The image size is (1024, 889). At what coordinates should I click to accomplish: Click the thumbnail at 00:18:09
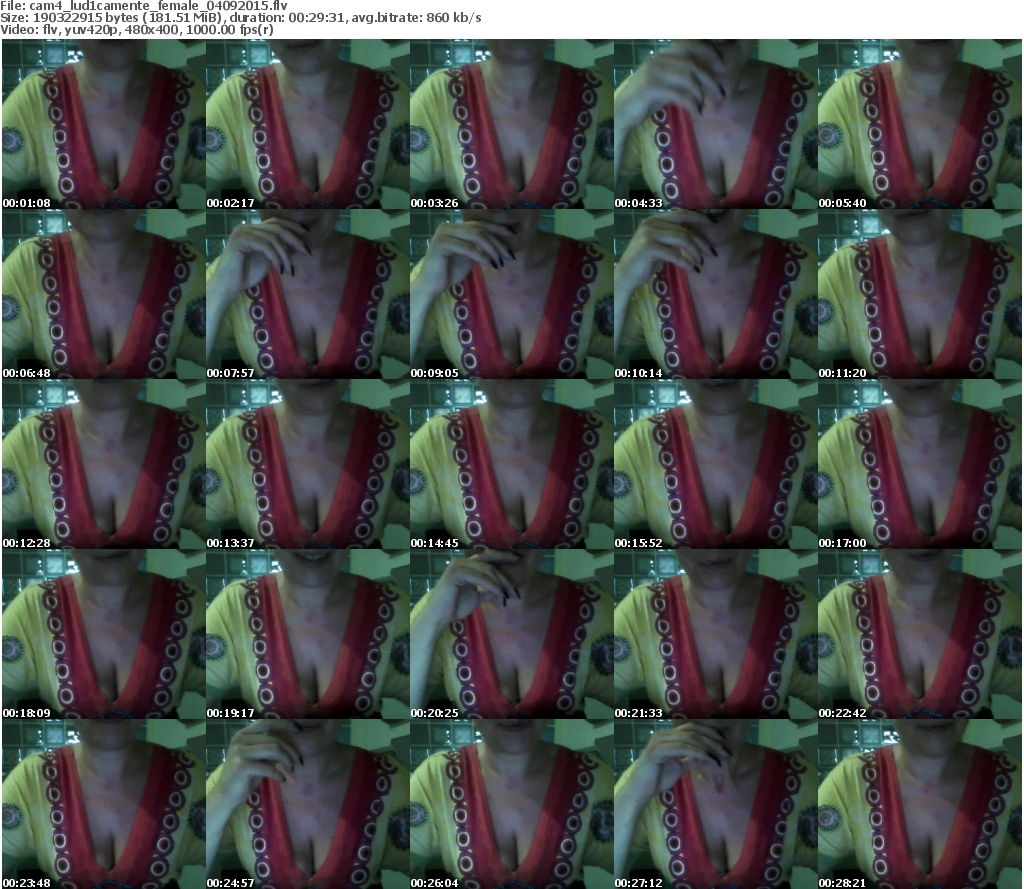click(103, 634)
